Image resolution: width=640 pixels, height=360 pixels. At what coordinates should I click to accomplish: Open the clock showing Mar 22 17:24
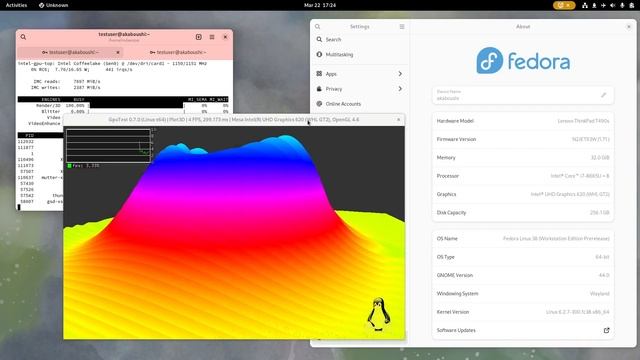point(320,5)
